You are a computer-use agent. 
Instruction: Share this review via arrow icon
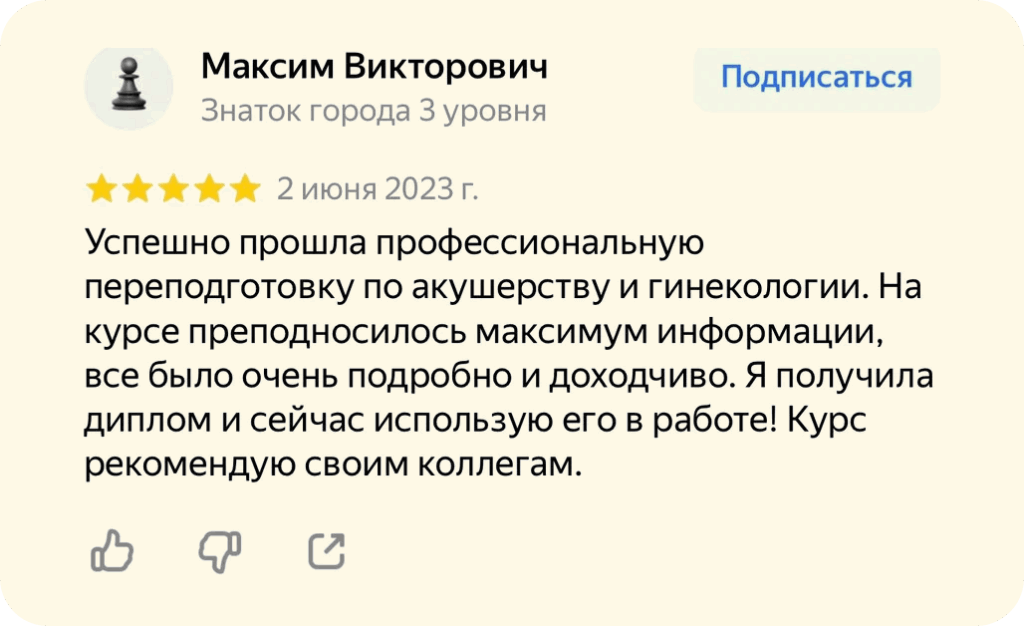[x=327, y=552]
